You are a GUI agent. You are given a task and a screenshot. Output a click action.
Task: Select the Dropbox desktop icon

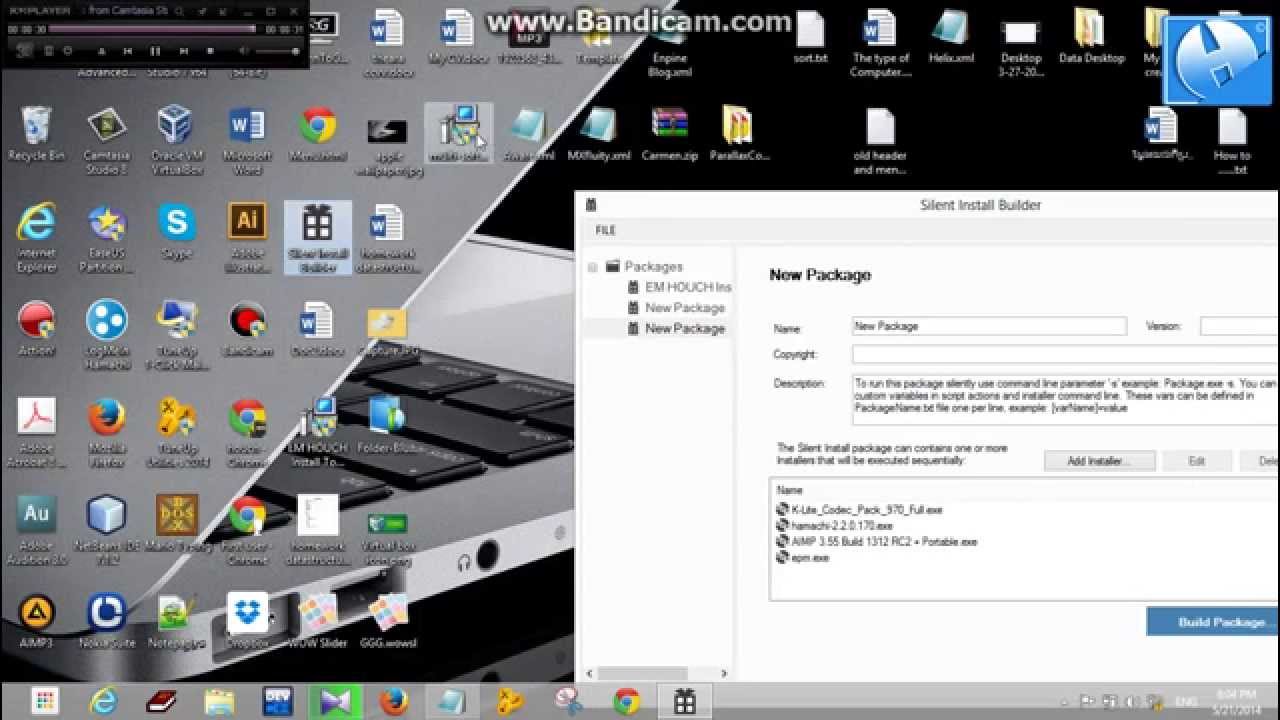[x=247, y=621]
